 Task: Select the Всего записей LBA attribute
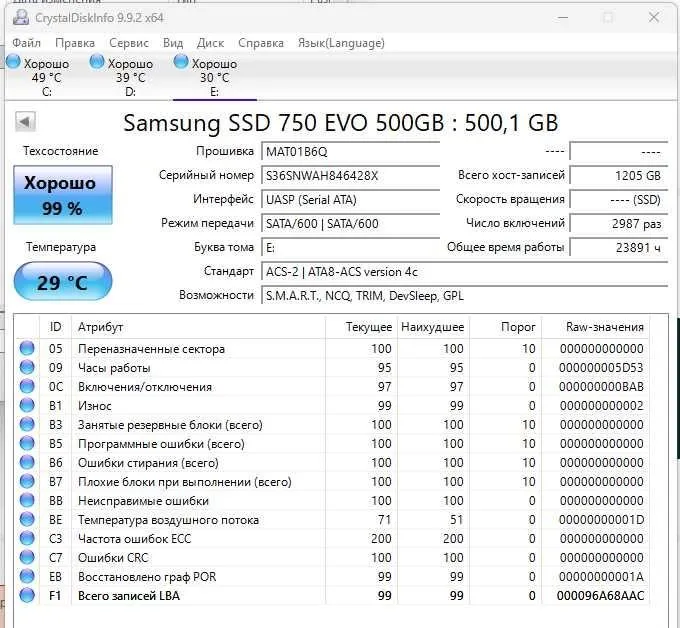point(129,596)
